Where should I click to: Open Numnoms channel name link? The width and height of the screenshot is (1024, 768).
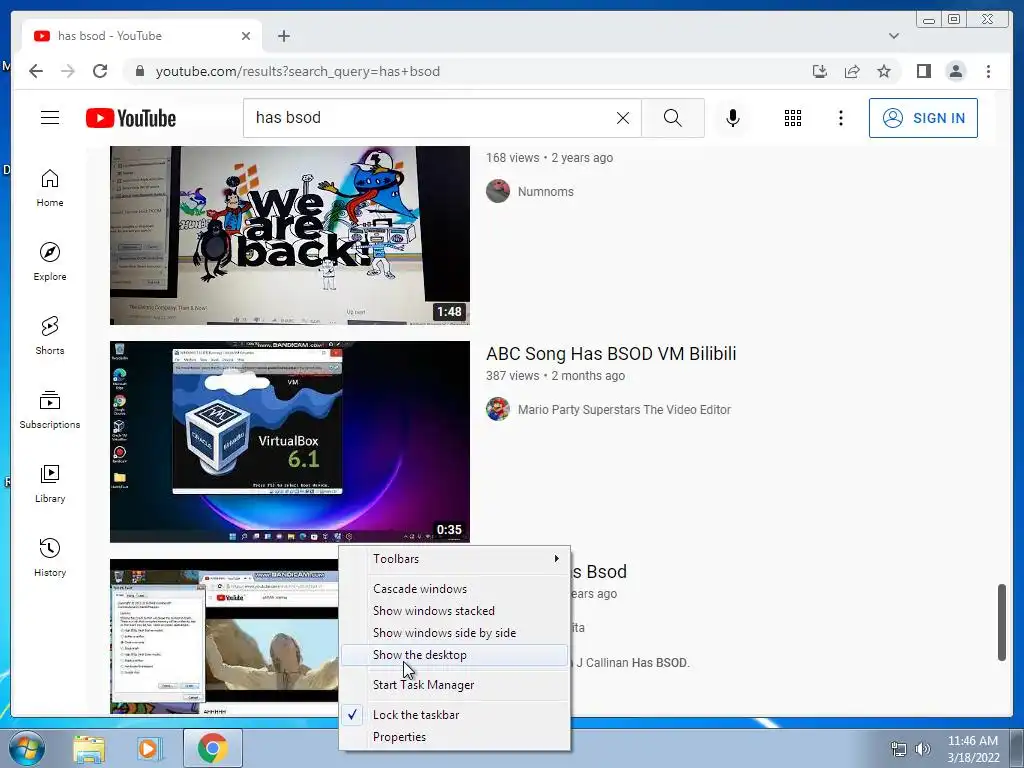(x=545, y=191)
